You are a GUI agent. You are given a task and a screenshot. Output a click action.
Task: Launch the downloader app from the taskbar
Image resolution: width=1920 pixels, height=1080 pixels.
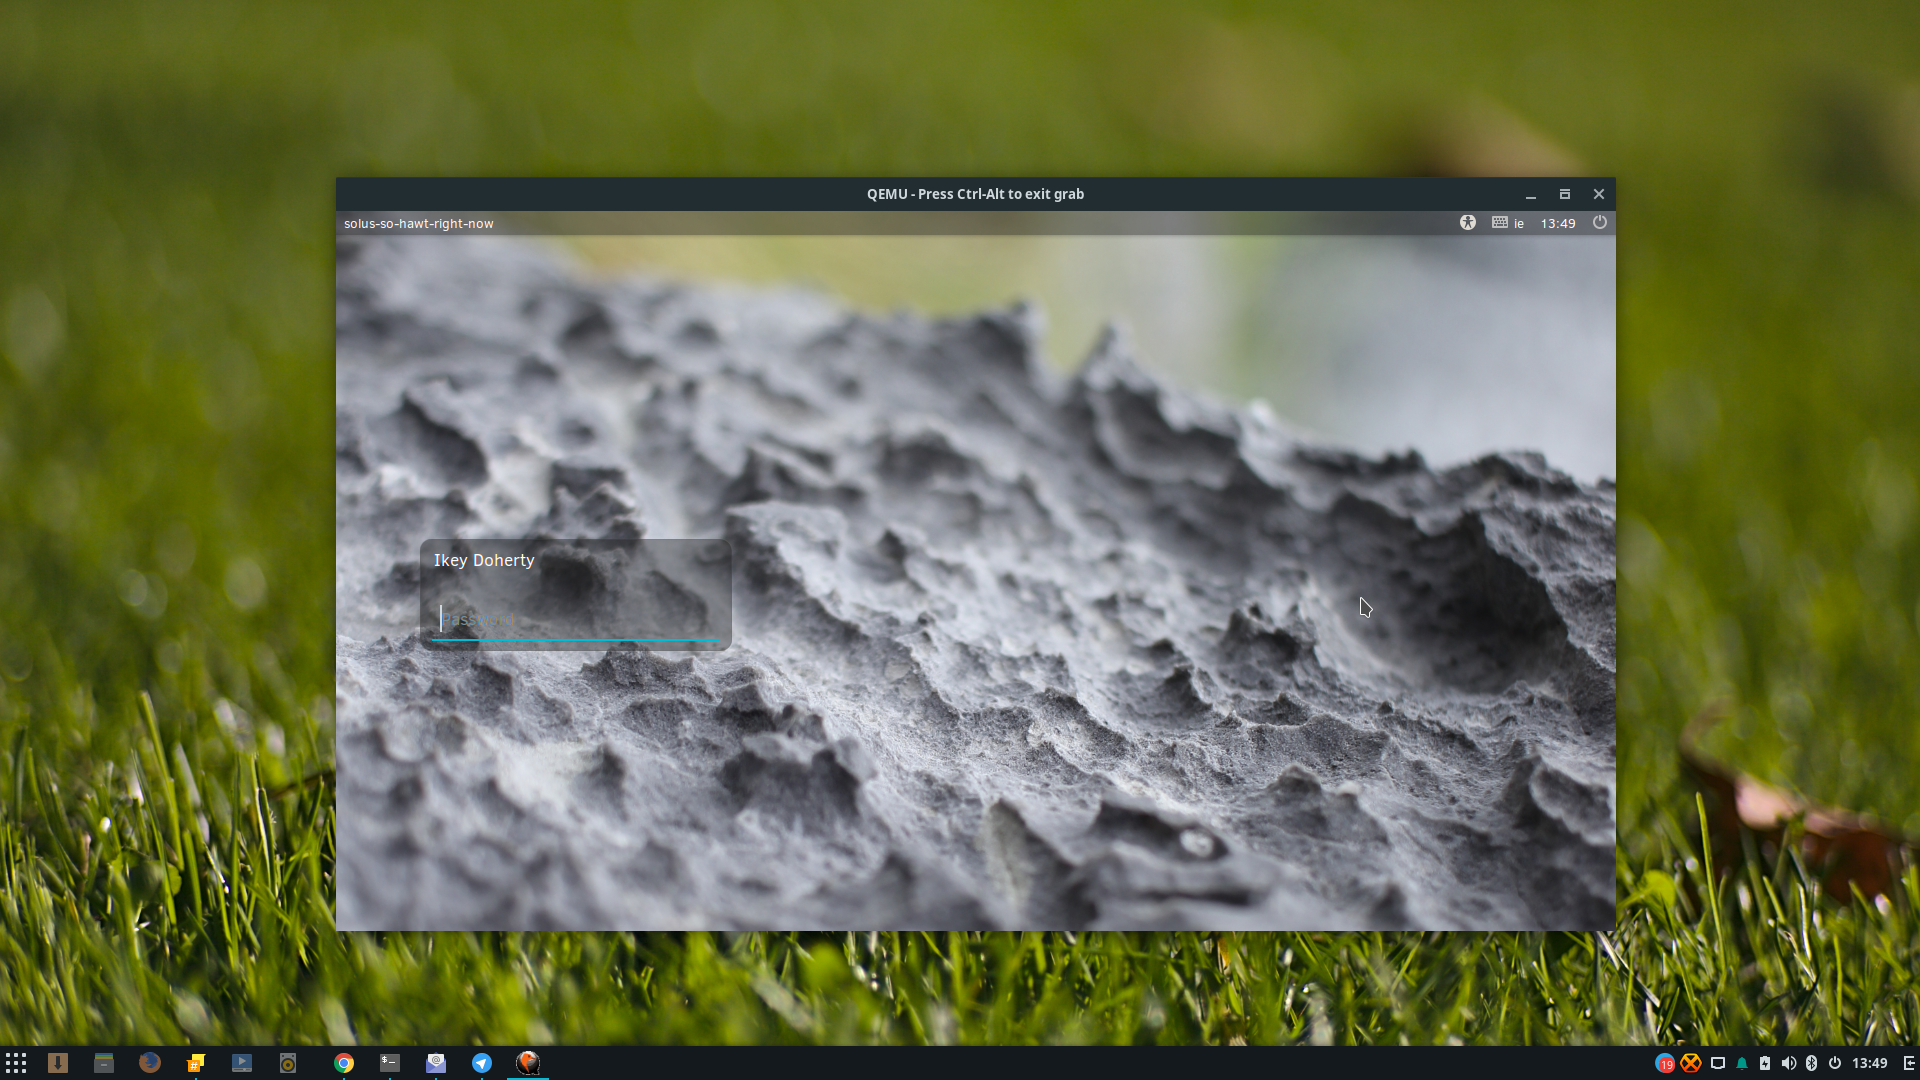coord(58,1063)
